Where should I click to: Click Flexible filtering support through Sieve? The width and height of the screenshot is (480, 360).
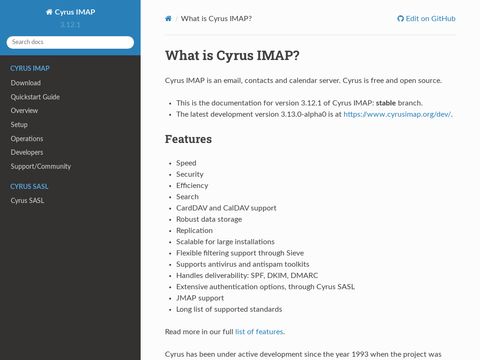click(240, 253)
